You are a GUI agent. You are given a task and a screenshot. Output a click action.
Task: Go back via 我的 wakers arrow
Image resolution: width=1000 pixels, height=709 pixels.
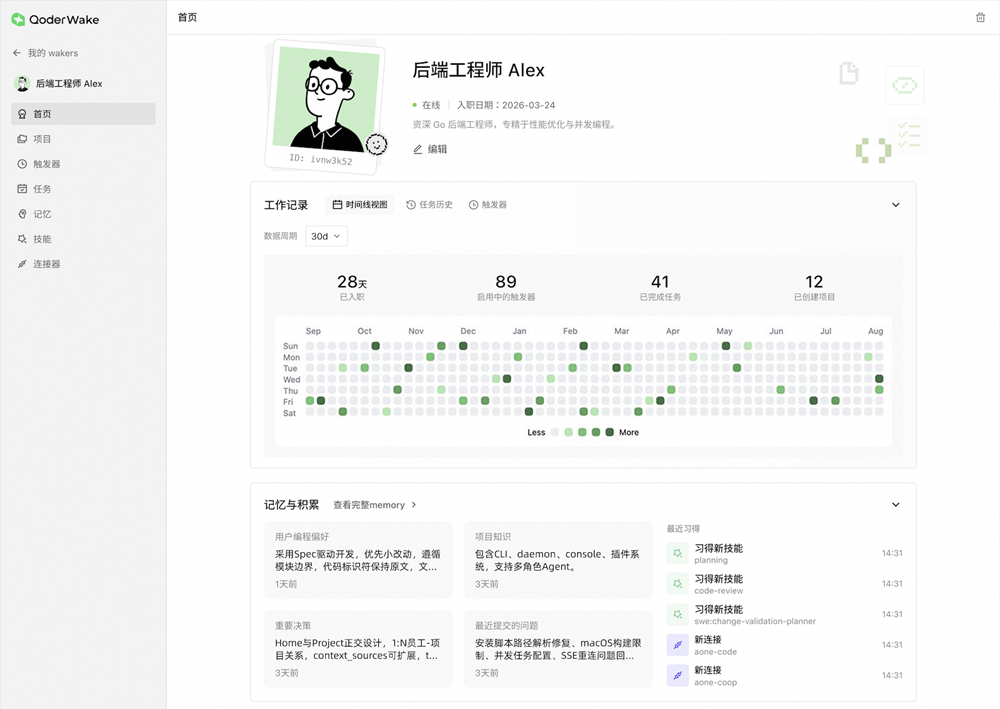[16, 52]
